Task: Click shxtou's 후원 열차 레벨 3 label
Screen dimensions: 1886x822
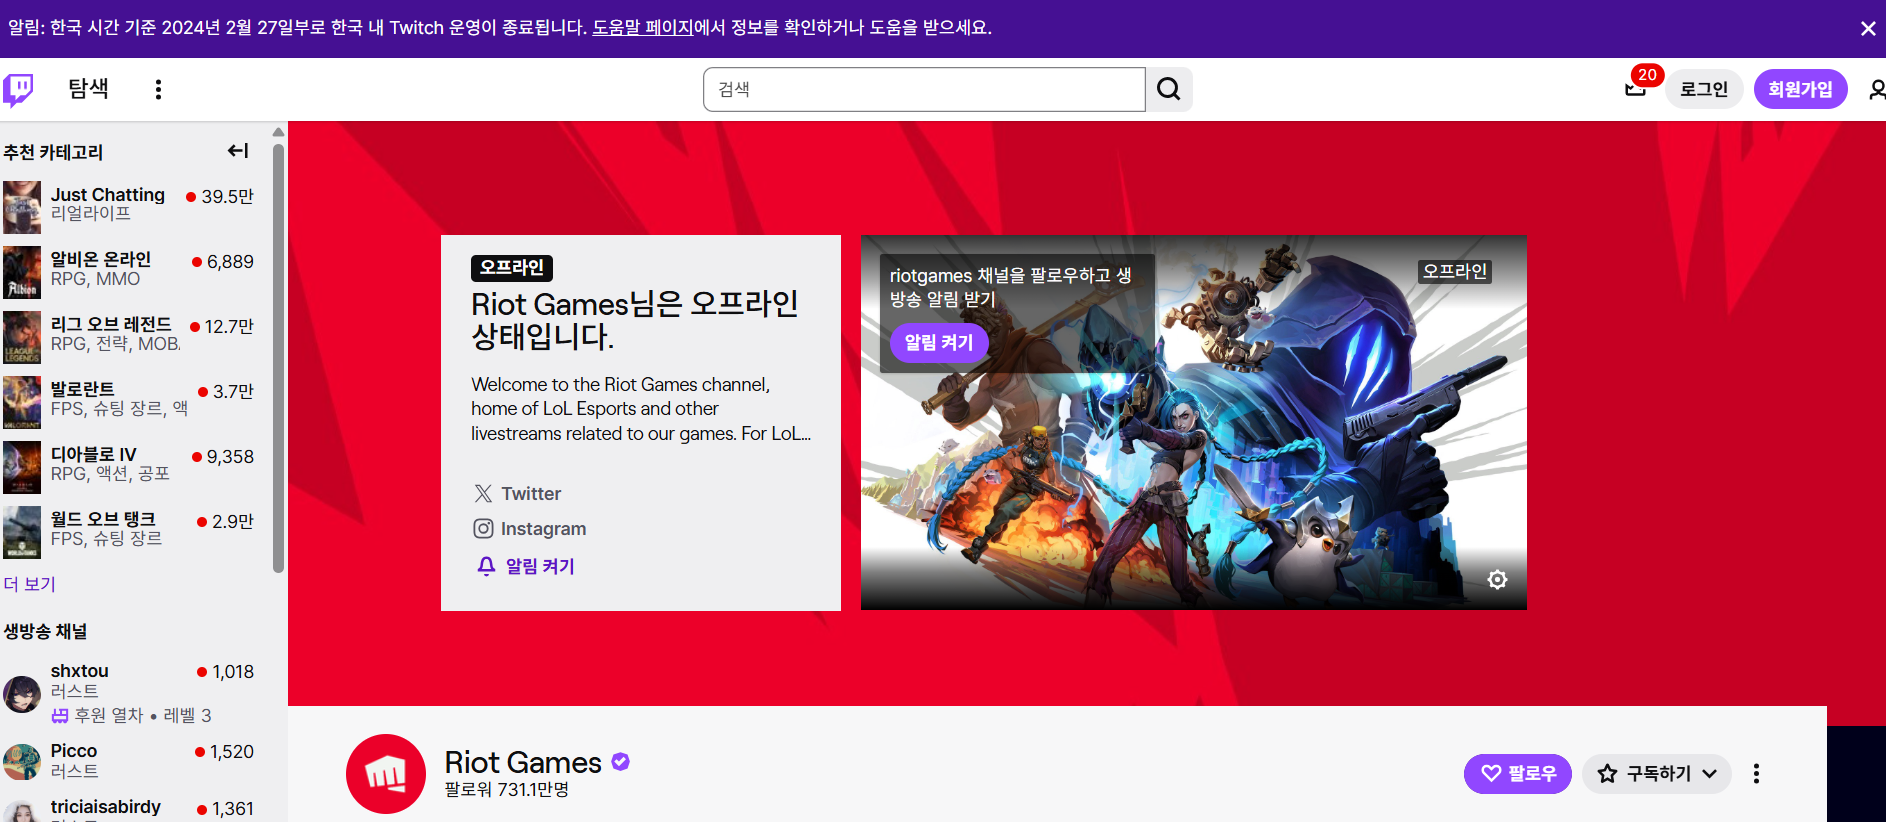Action: tap(132, 715)
